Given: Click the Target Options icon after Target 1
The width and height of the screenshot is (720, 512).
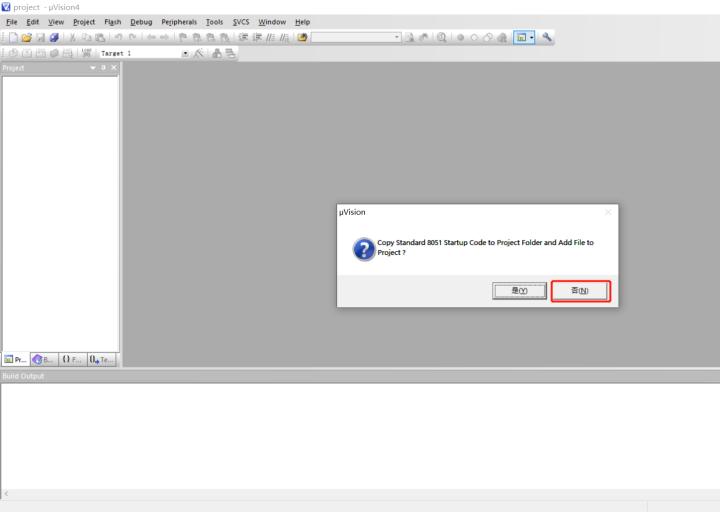Looking at the screenshot, I should click(x=198, y=53).
